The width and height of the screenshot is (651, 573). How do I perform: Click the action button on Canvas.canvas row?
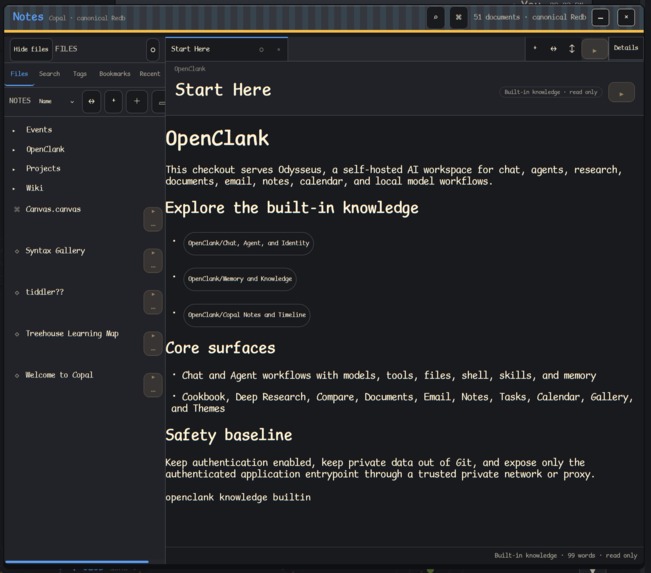[153, 219]
